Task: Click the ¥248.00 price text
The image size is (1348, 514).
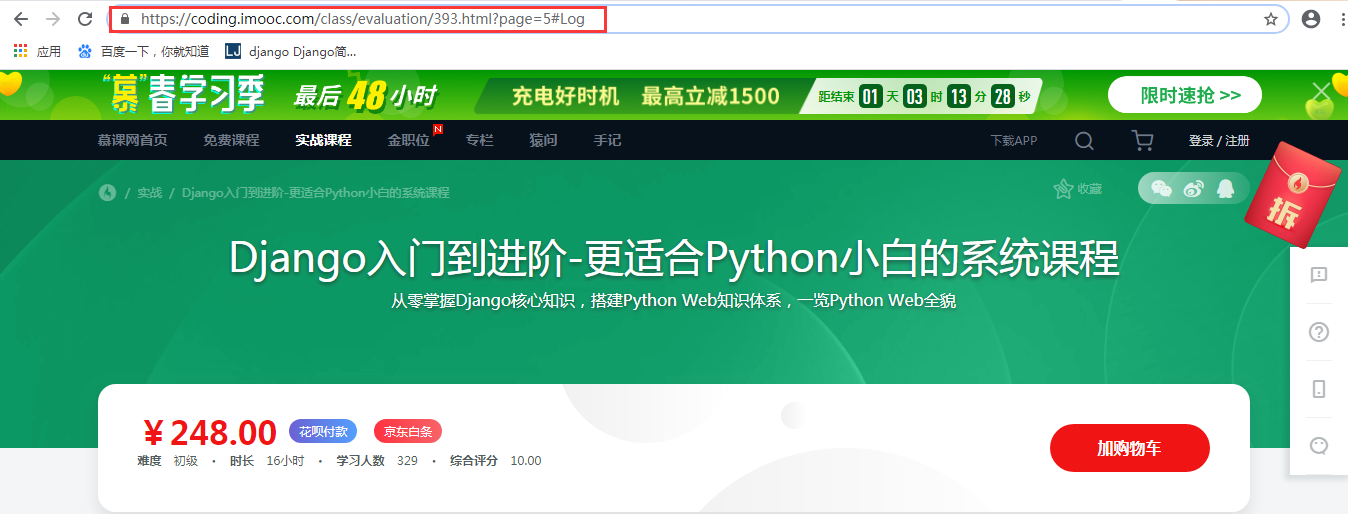Action: pos(210,432)
